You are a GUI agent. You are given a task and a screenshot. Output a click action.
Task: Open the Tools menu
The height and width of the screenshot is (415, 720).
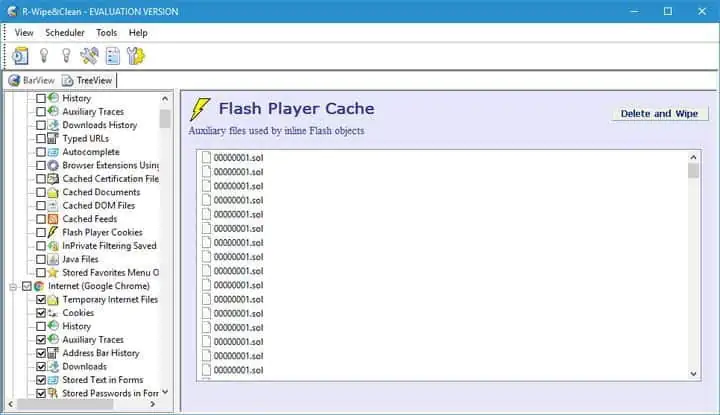(x=106, y=33)
